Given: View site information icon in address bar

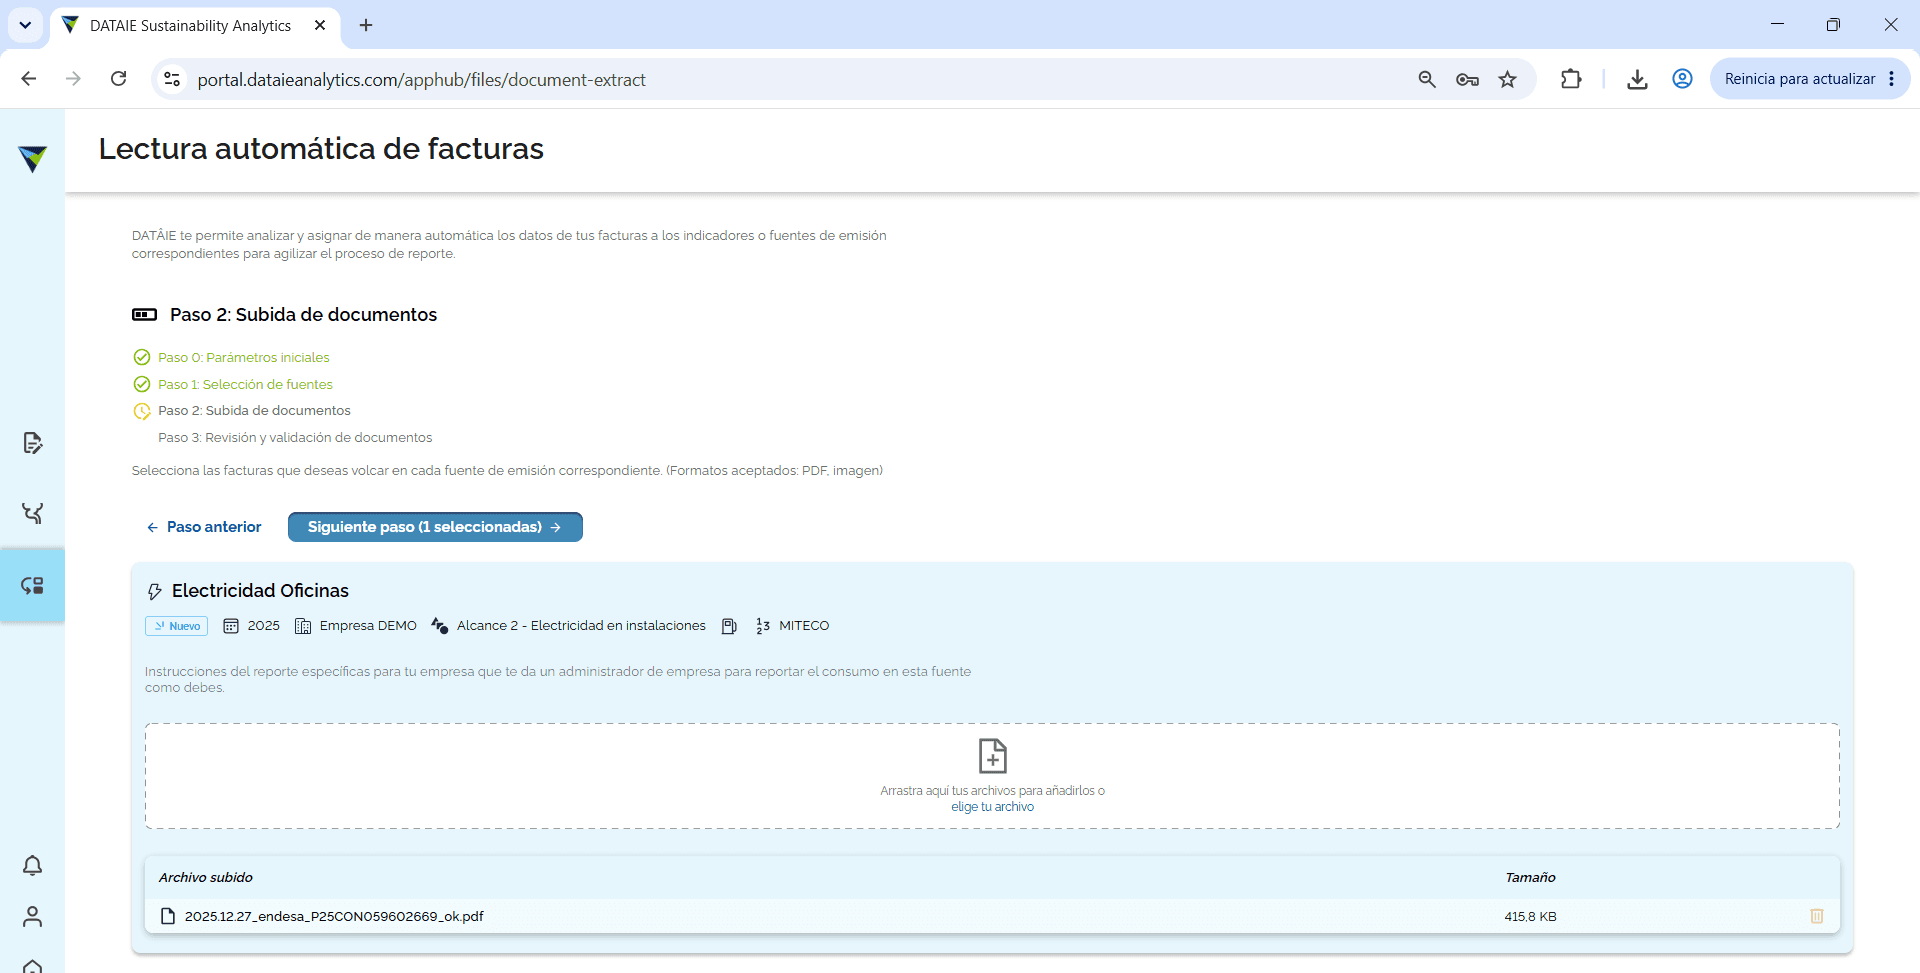Looking at the screenshot, I should (x=172, y=79).
